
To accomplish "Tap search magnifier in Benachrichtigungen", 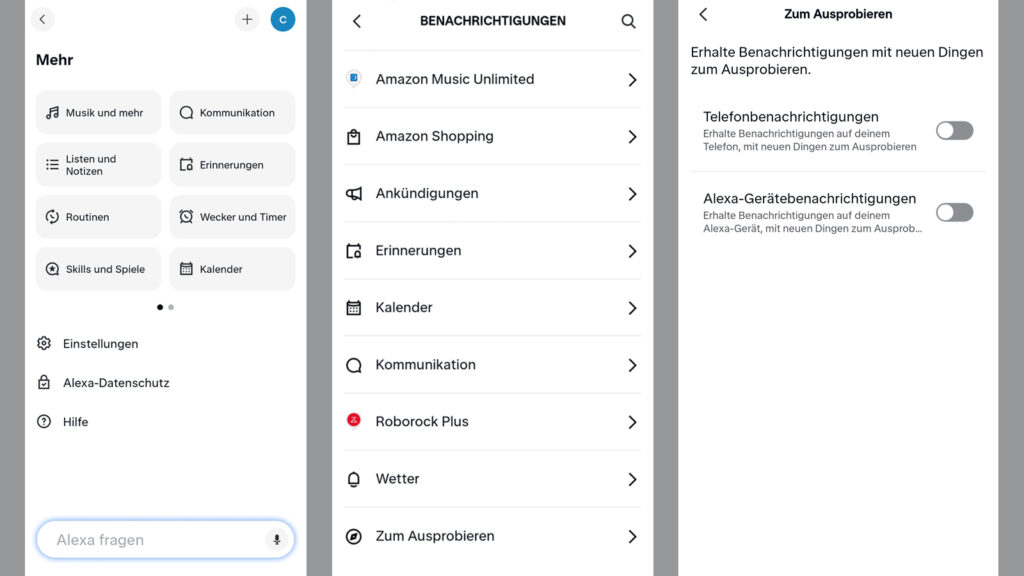I will (628, 21).
